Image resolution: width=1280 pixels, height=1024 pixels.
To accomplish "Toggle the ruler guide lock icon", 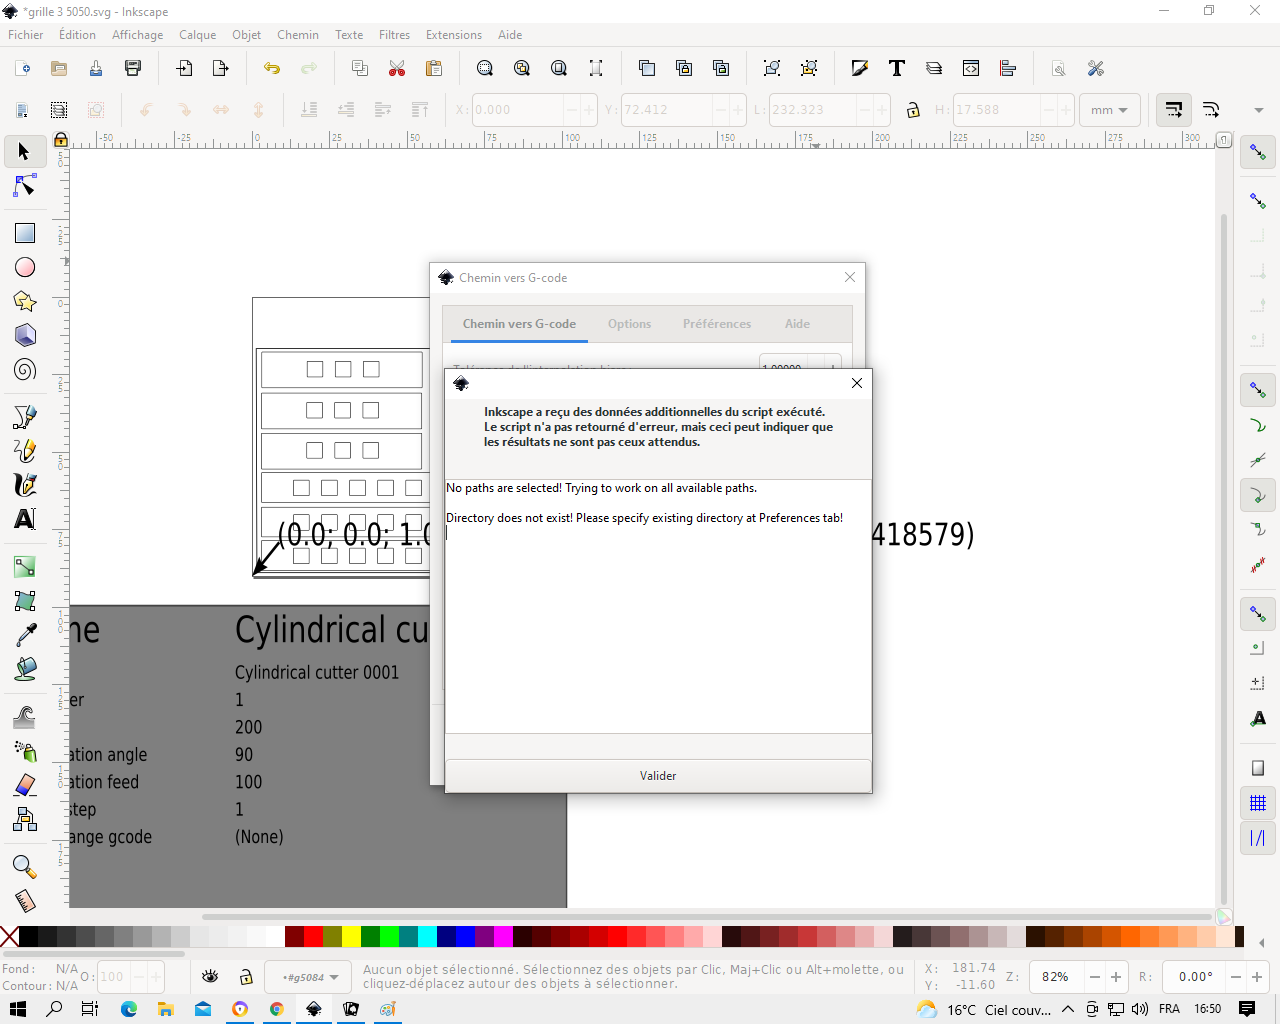I will 61,140.
